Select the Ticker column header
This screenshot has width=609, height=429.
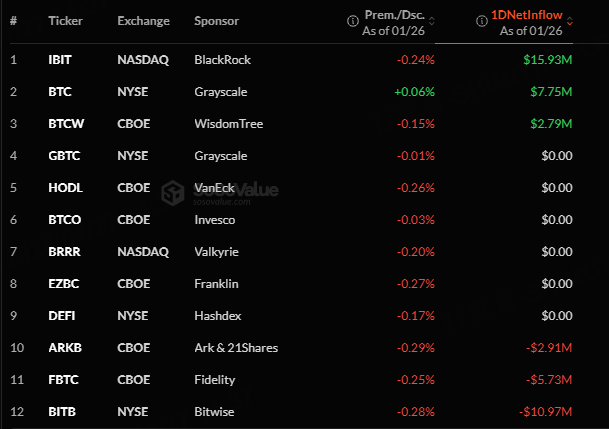(x=65, y=21)
